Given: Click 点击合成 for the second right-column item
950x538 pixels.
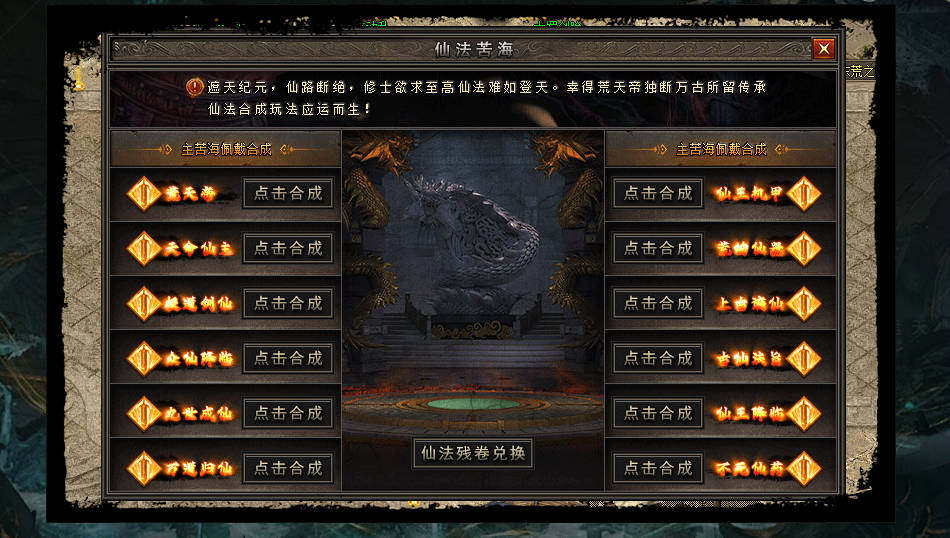Looking at the screenshot, I should click(x=658, y=248).
